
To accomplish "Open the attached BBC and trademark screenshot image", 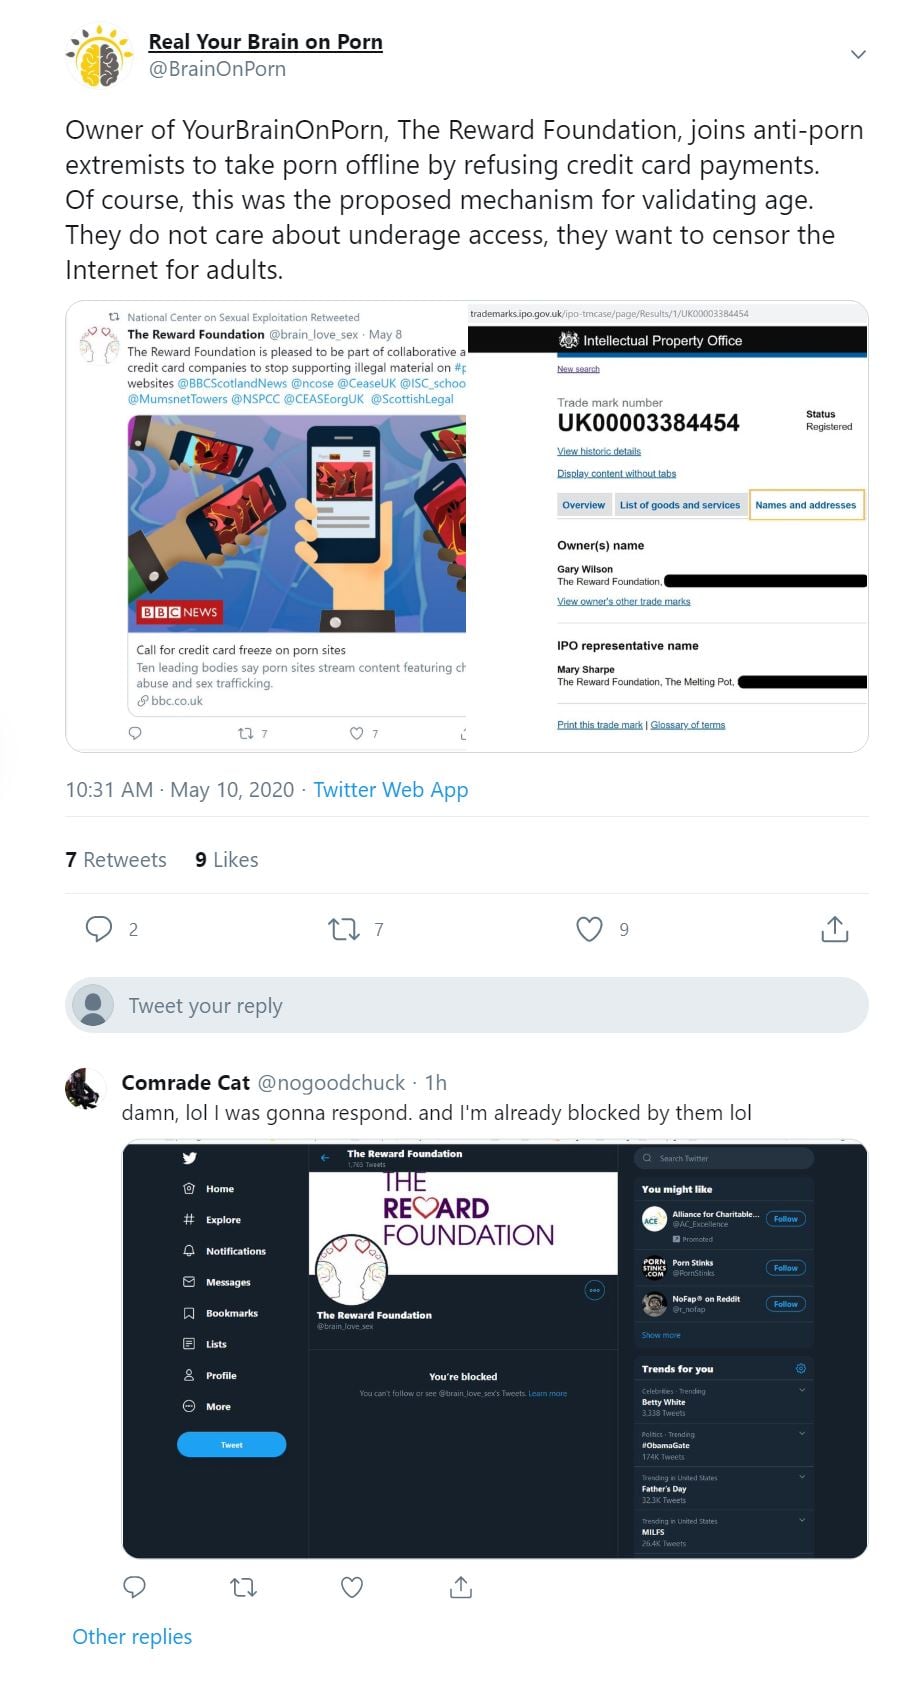I will pos(467,526).
